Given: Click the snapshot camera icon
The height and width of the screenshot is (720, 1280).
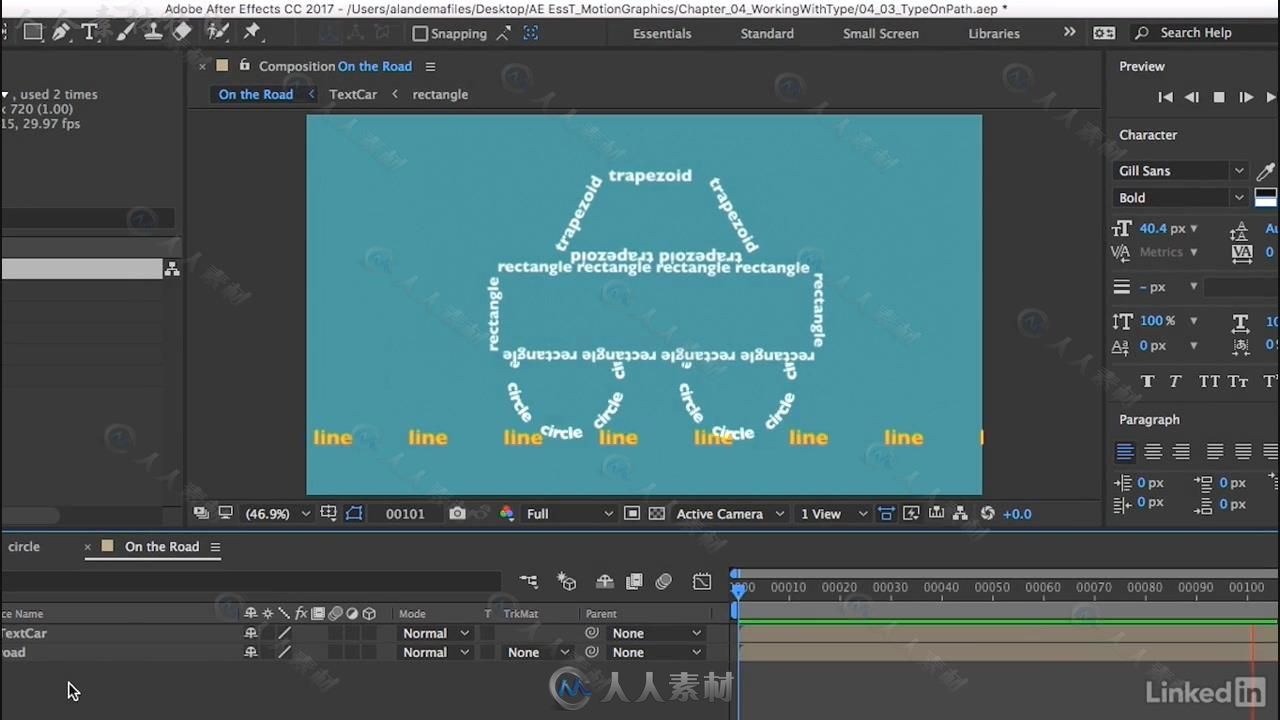Looking at the screenshot, I should click(457, 513).
